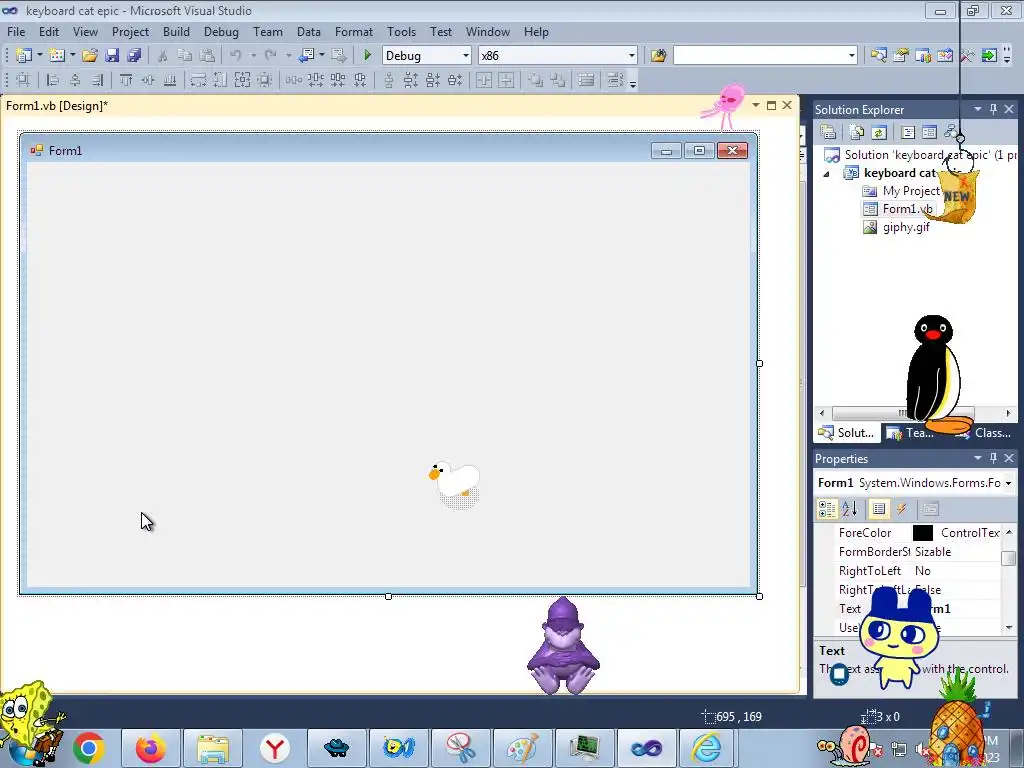Select the Solution Explorer bottom tab

click(x=846, y=432)
